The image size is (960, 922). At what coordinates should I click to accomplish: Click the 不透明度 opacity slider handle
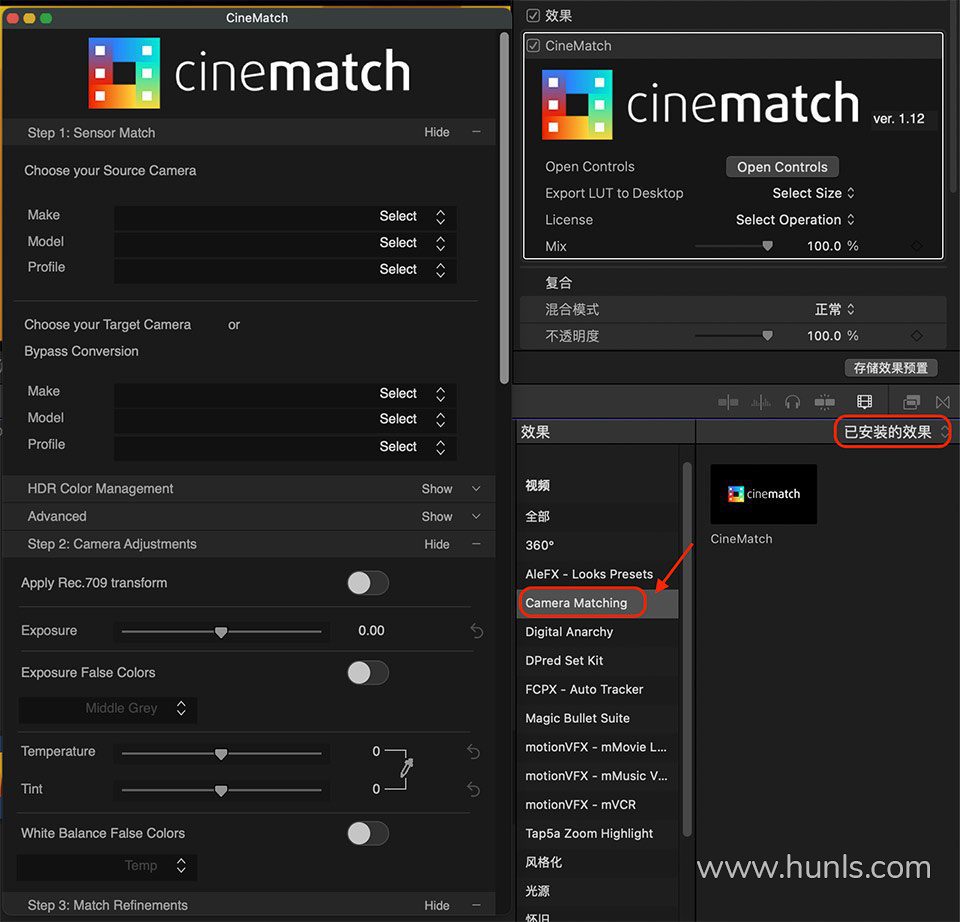point(767,335)
